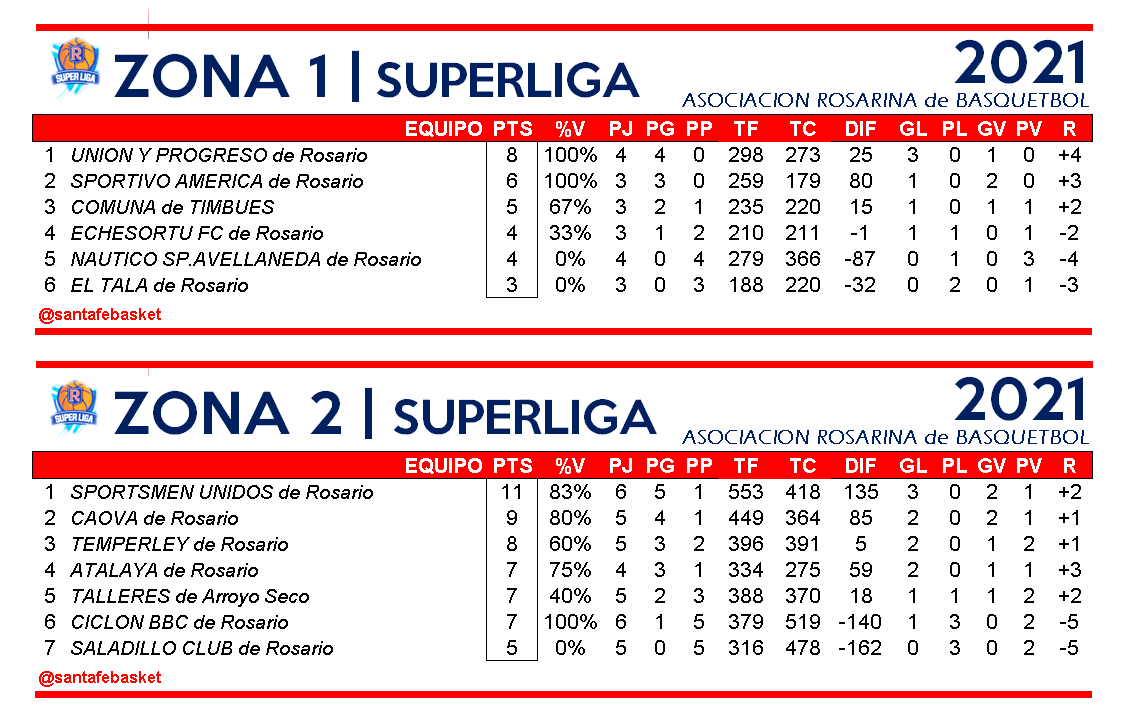Select TALLERES de Arroyo Seco team
This screenshot has width=1132, height=728.
click(x=190, y=597)
